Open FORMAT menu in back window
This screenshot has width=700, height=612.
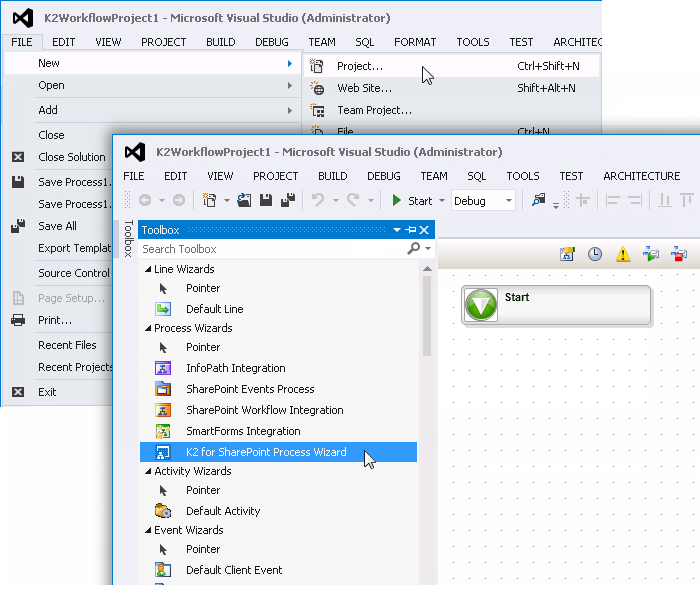415,42
